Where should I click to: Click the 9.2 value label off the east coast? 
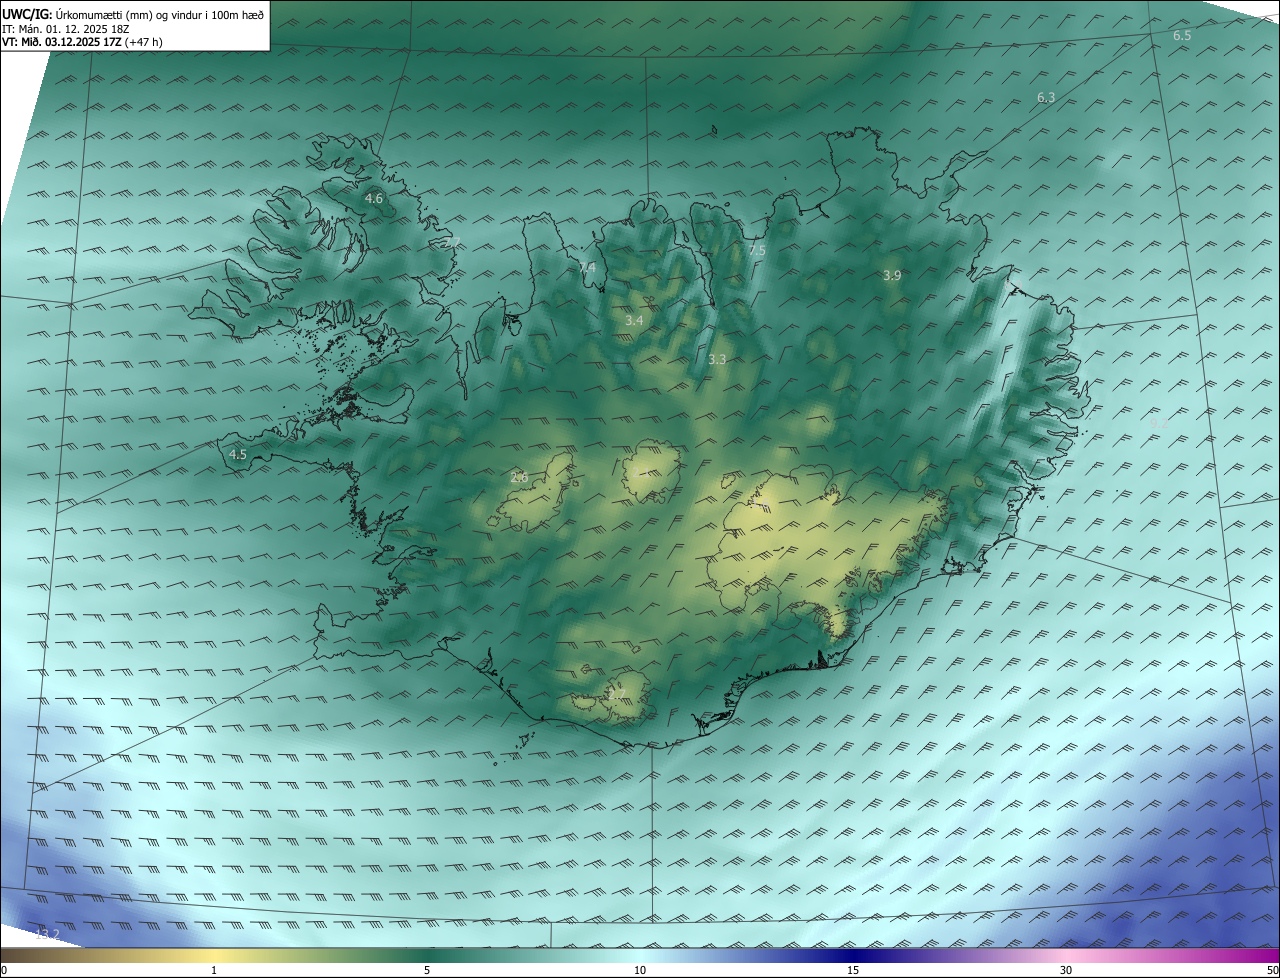[x=1159, y=424]
